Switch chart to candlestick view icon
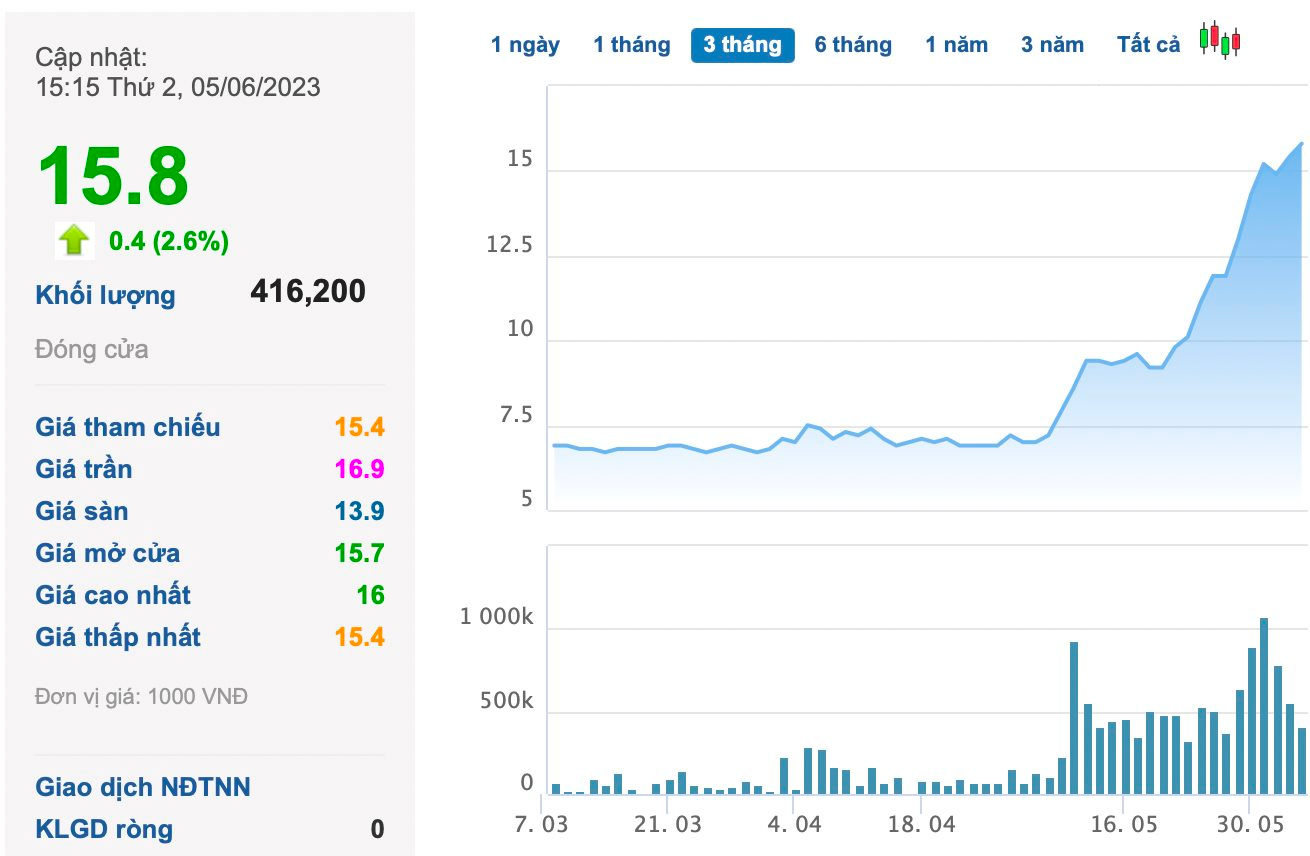The image size is (1310, 856). [x=1220, y=40]
